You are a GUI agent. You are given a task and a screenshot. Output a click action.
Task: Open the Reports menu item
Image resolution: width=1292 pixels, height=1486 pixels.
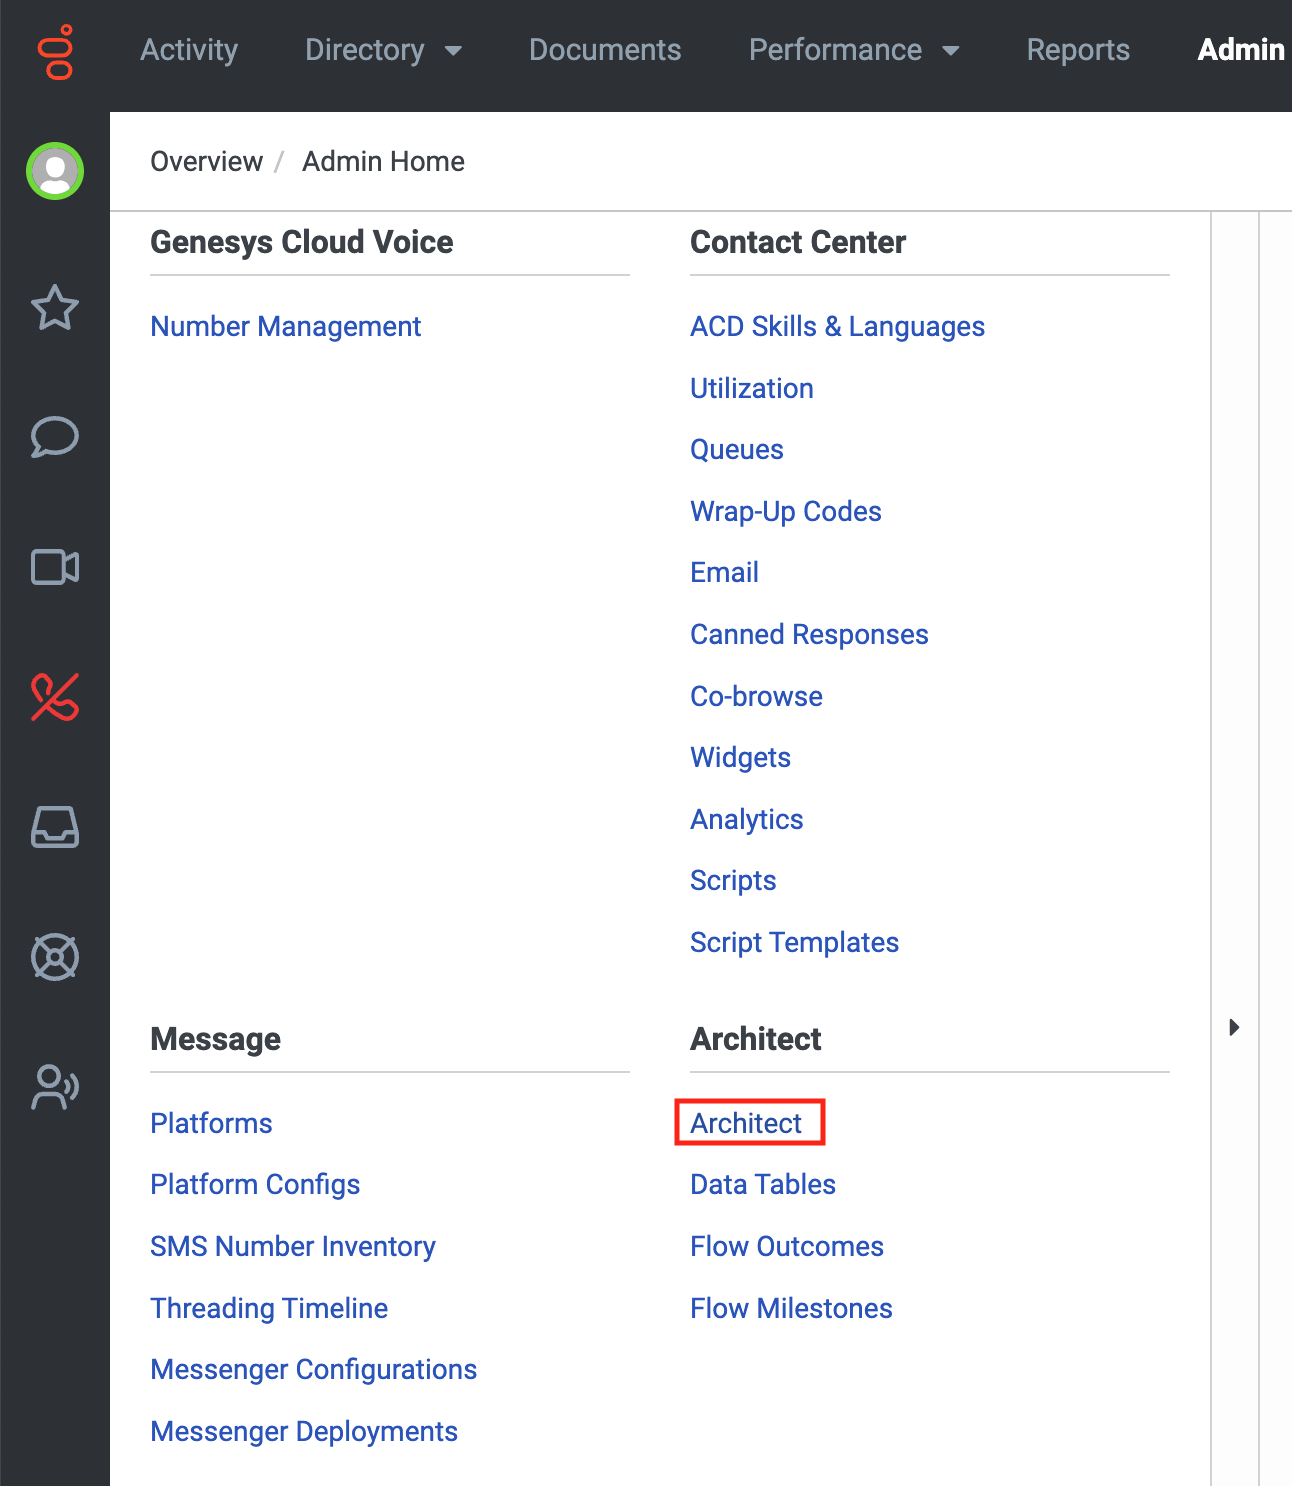click(1078, 50)
